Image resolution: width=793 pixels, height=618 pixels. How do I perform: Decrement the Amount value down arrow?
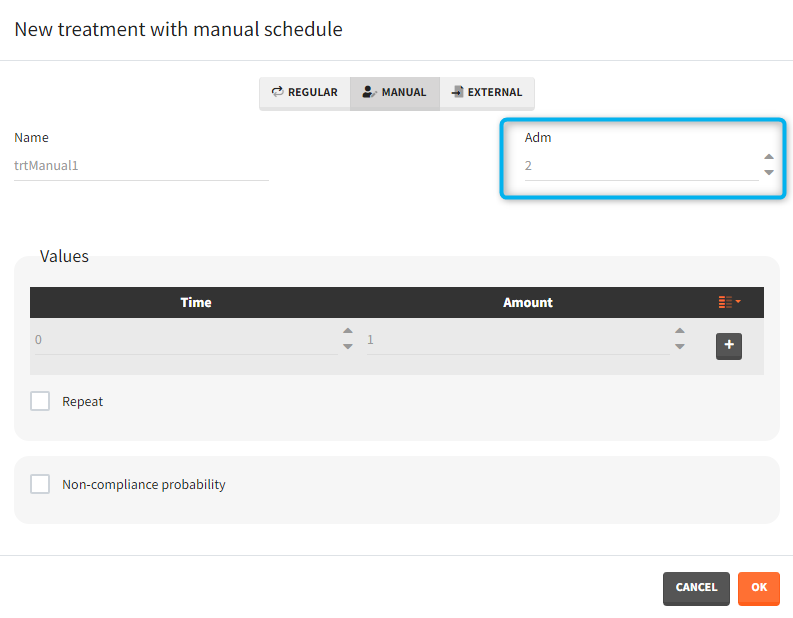(679, 346)
